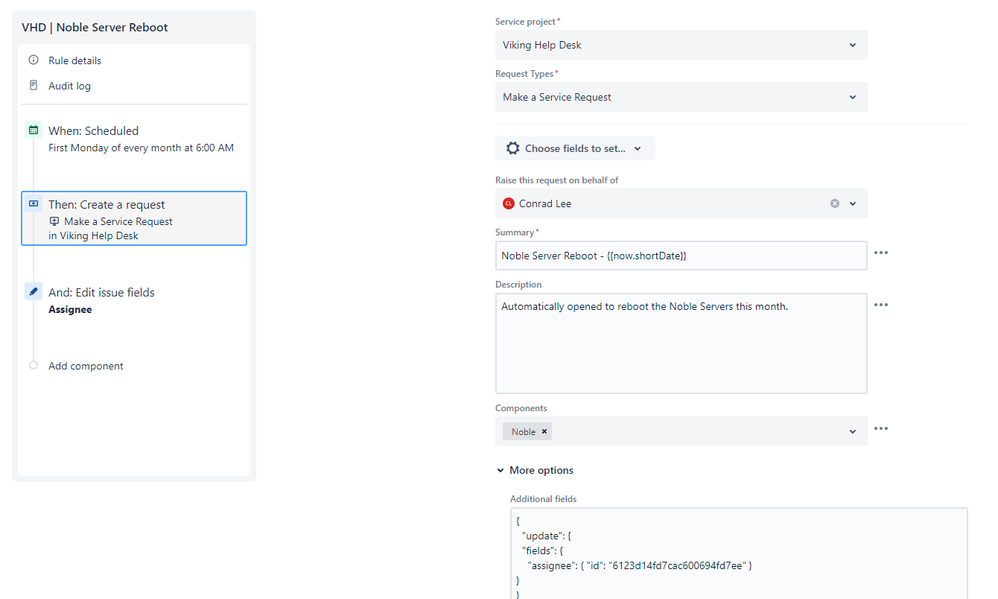Open the Request Types dropdown
Image resolution: width=998 pixels, height=599 pixels.
681,97
